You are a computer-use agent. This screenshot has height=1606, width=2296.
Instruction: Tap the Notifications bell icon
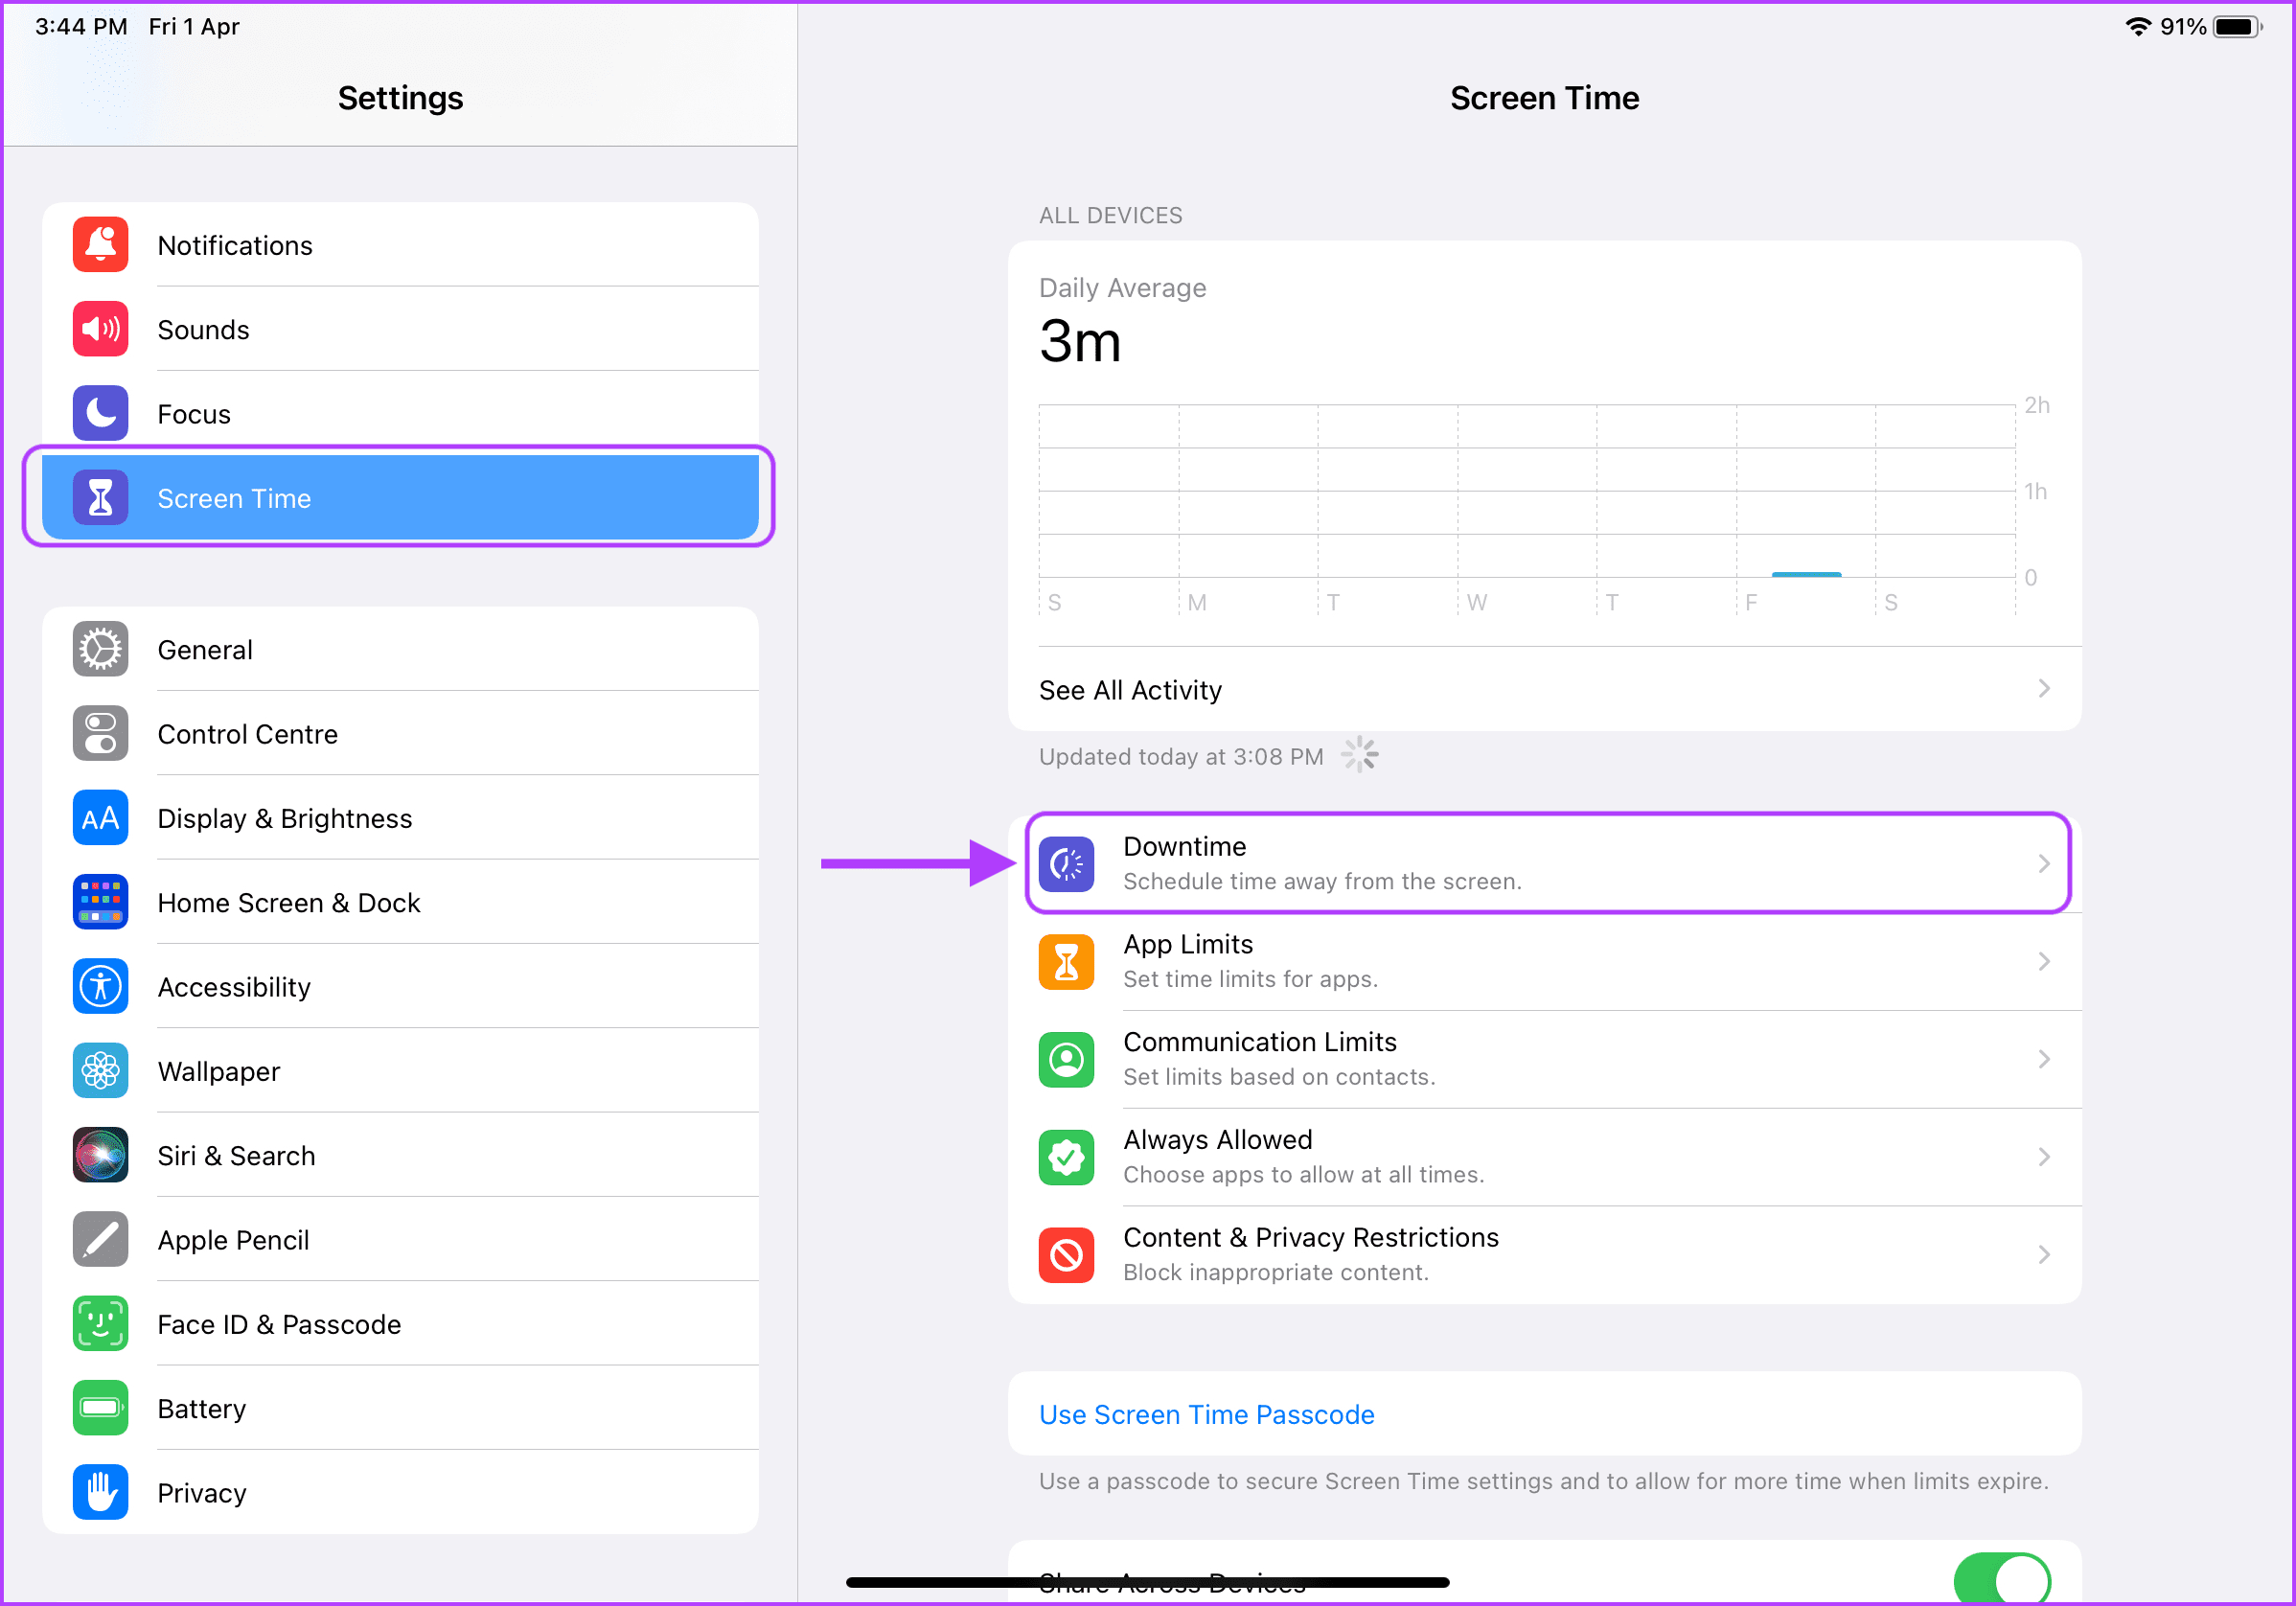point(100,244)
